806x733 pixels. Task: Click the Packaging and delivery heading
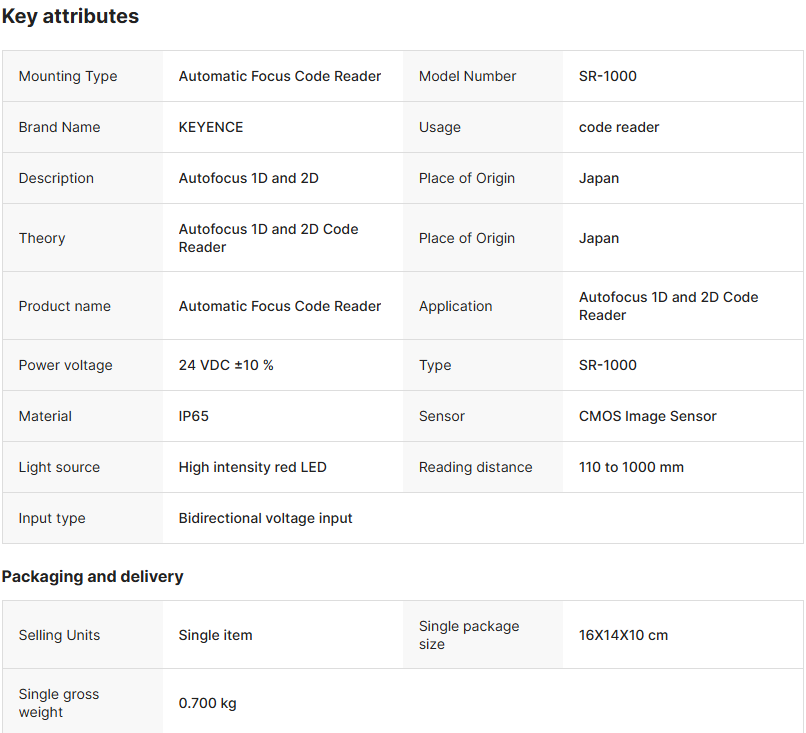92,577
